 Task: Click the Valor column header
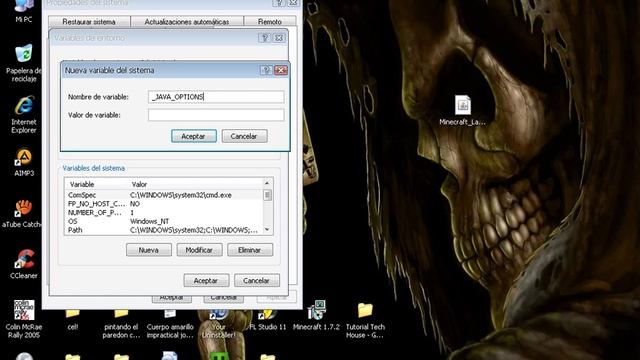tap(196, 184)
